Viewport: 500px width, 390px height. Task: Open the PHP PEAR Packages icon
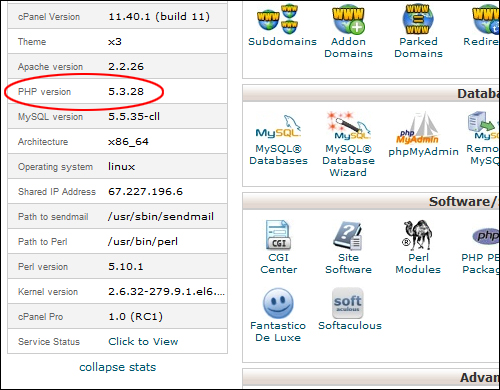click(486, 236)
